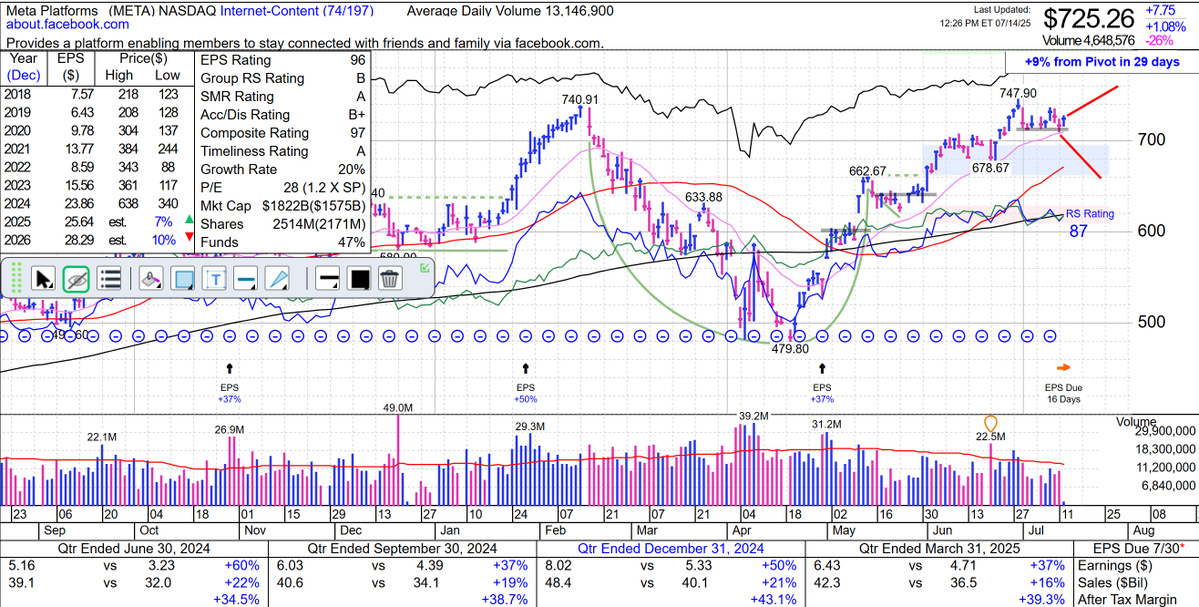1199x607 pixels.
Task: Click the Volume 4,648,576 readout
Action: pos(1089,40)
